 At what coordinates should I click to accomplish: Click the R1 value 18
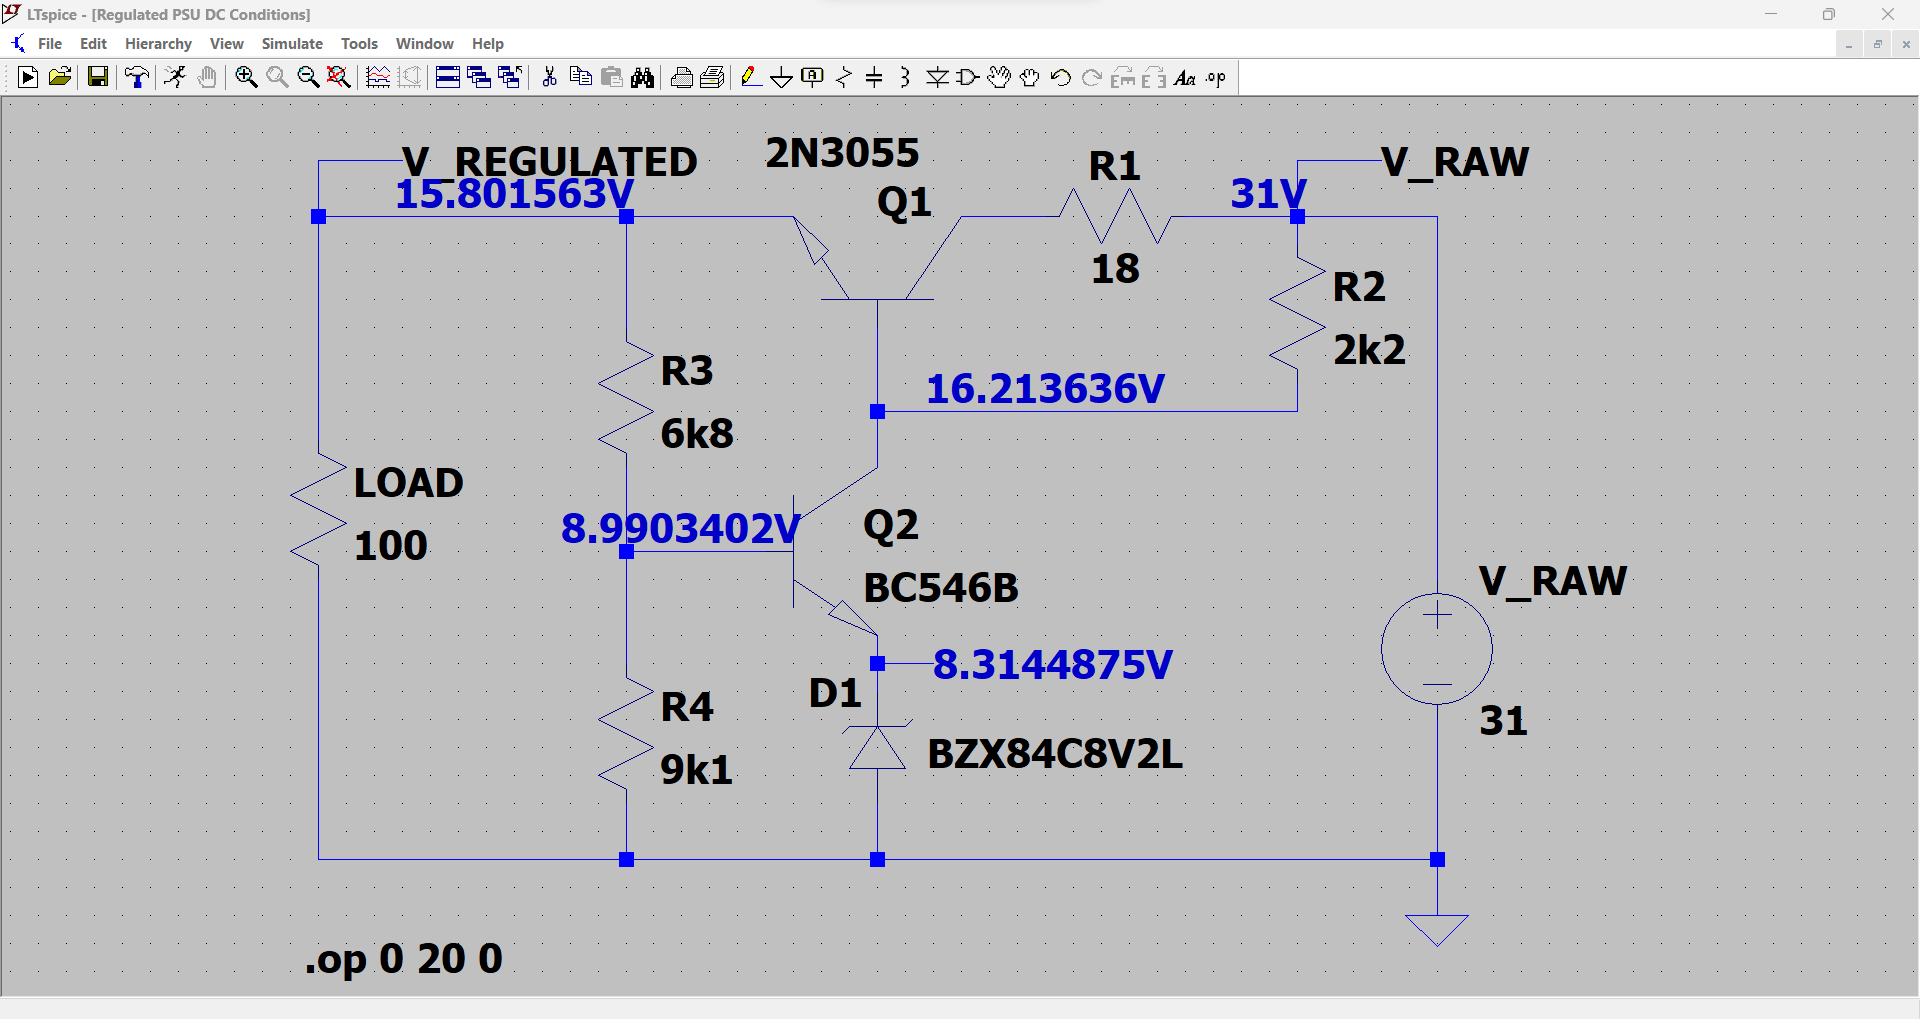[x=1115, y=269]
